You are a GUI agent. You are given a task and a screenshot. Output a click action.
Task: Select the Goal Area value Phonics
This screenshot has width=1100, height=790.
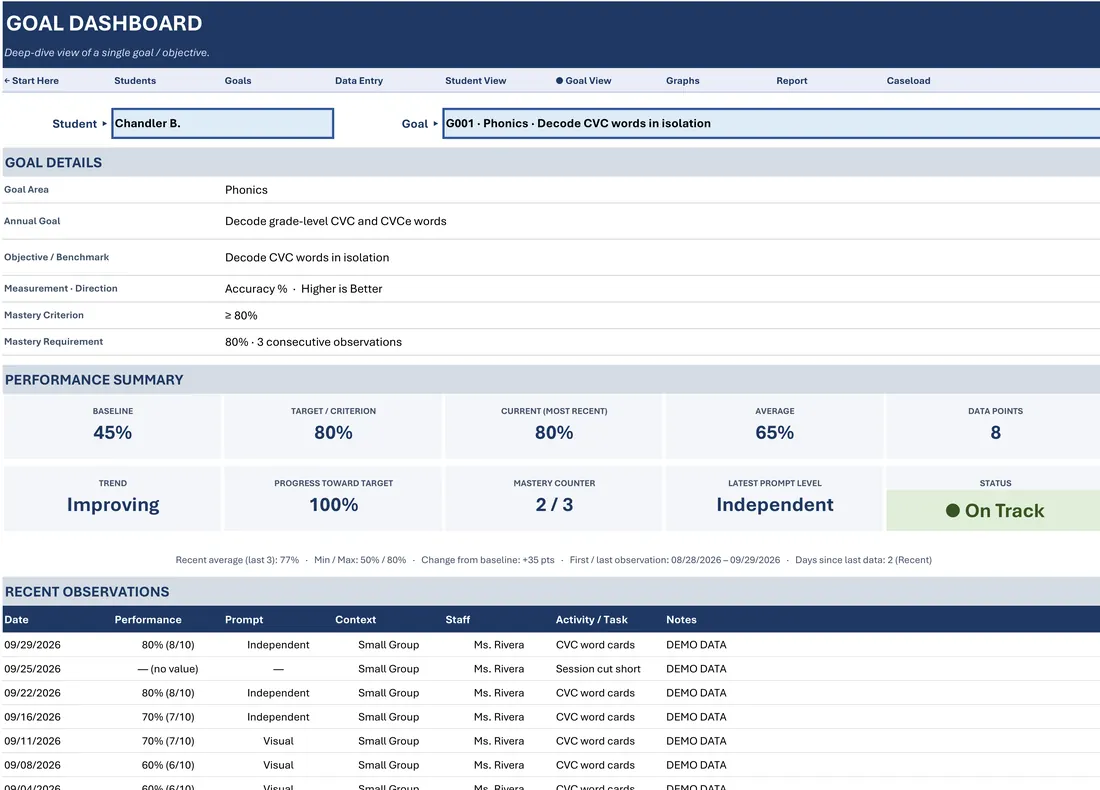(246, 190)
